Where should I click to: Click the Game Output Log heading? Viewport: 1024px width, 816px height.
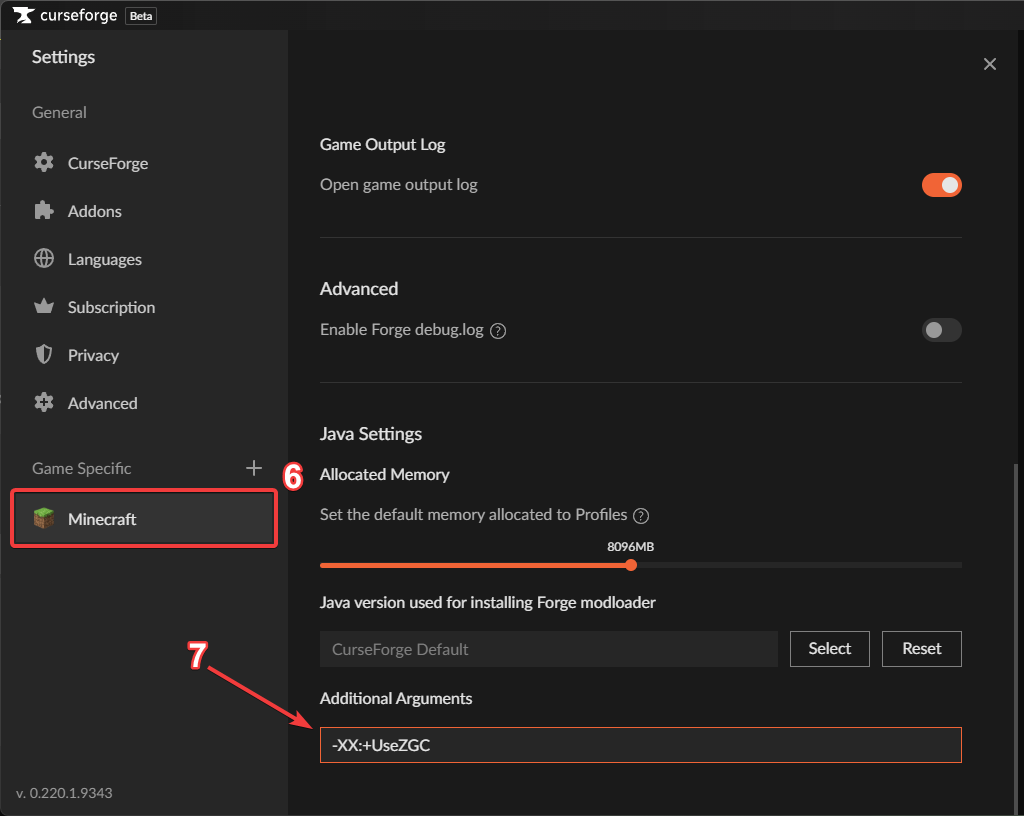point(383,145)
